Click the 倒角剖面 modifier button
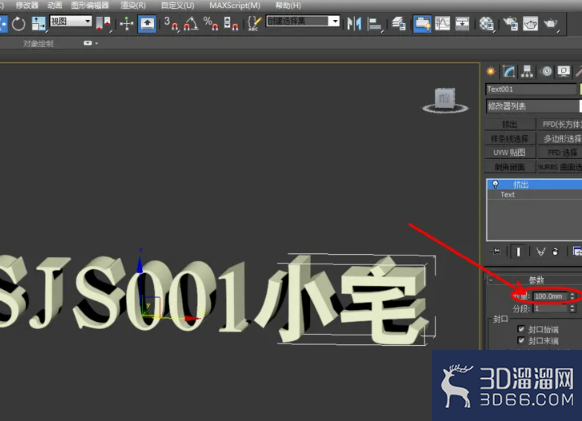The height and width of the screenshot is (421, 582). tap(510, 167)
